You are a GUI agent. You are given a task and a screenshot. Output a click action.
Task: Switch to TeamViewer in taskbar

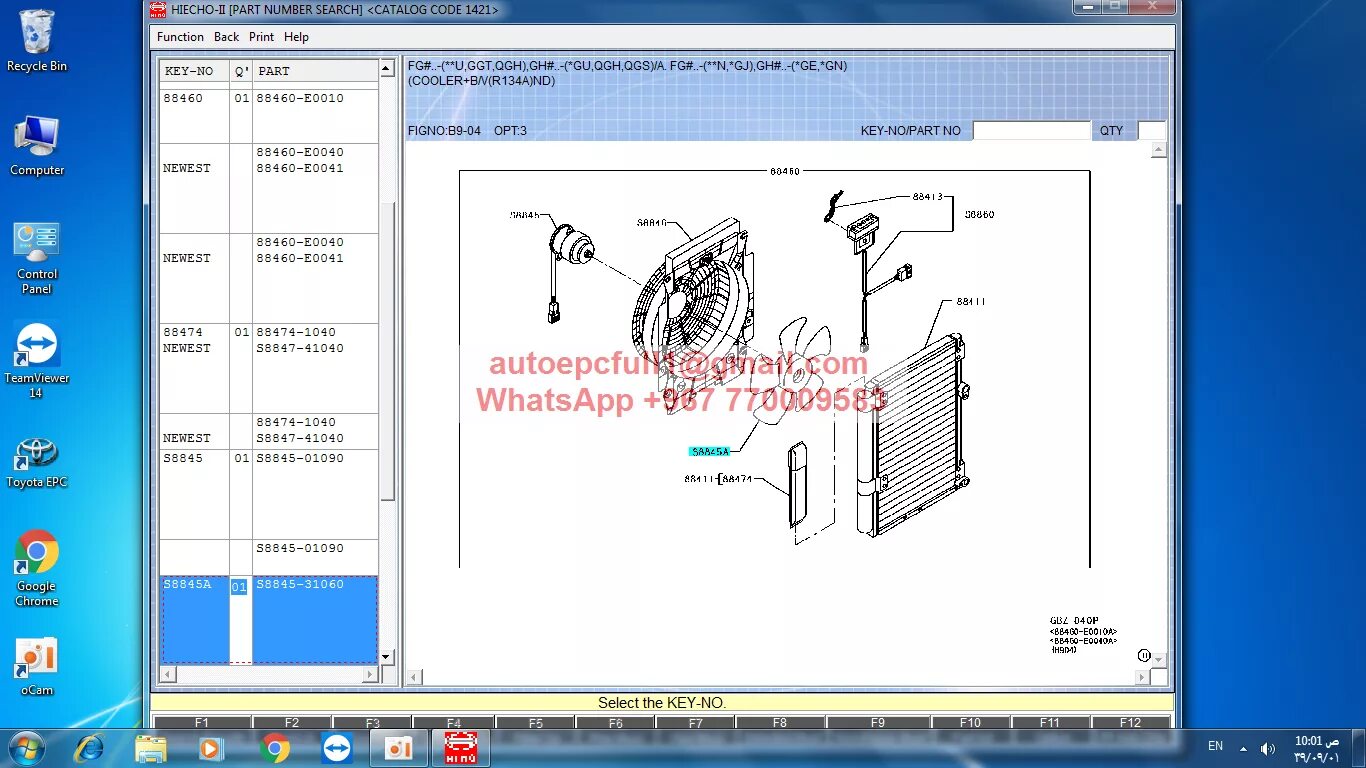pos(337,748)
